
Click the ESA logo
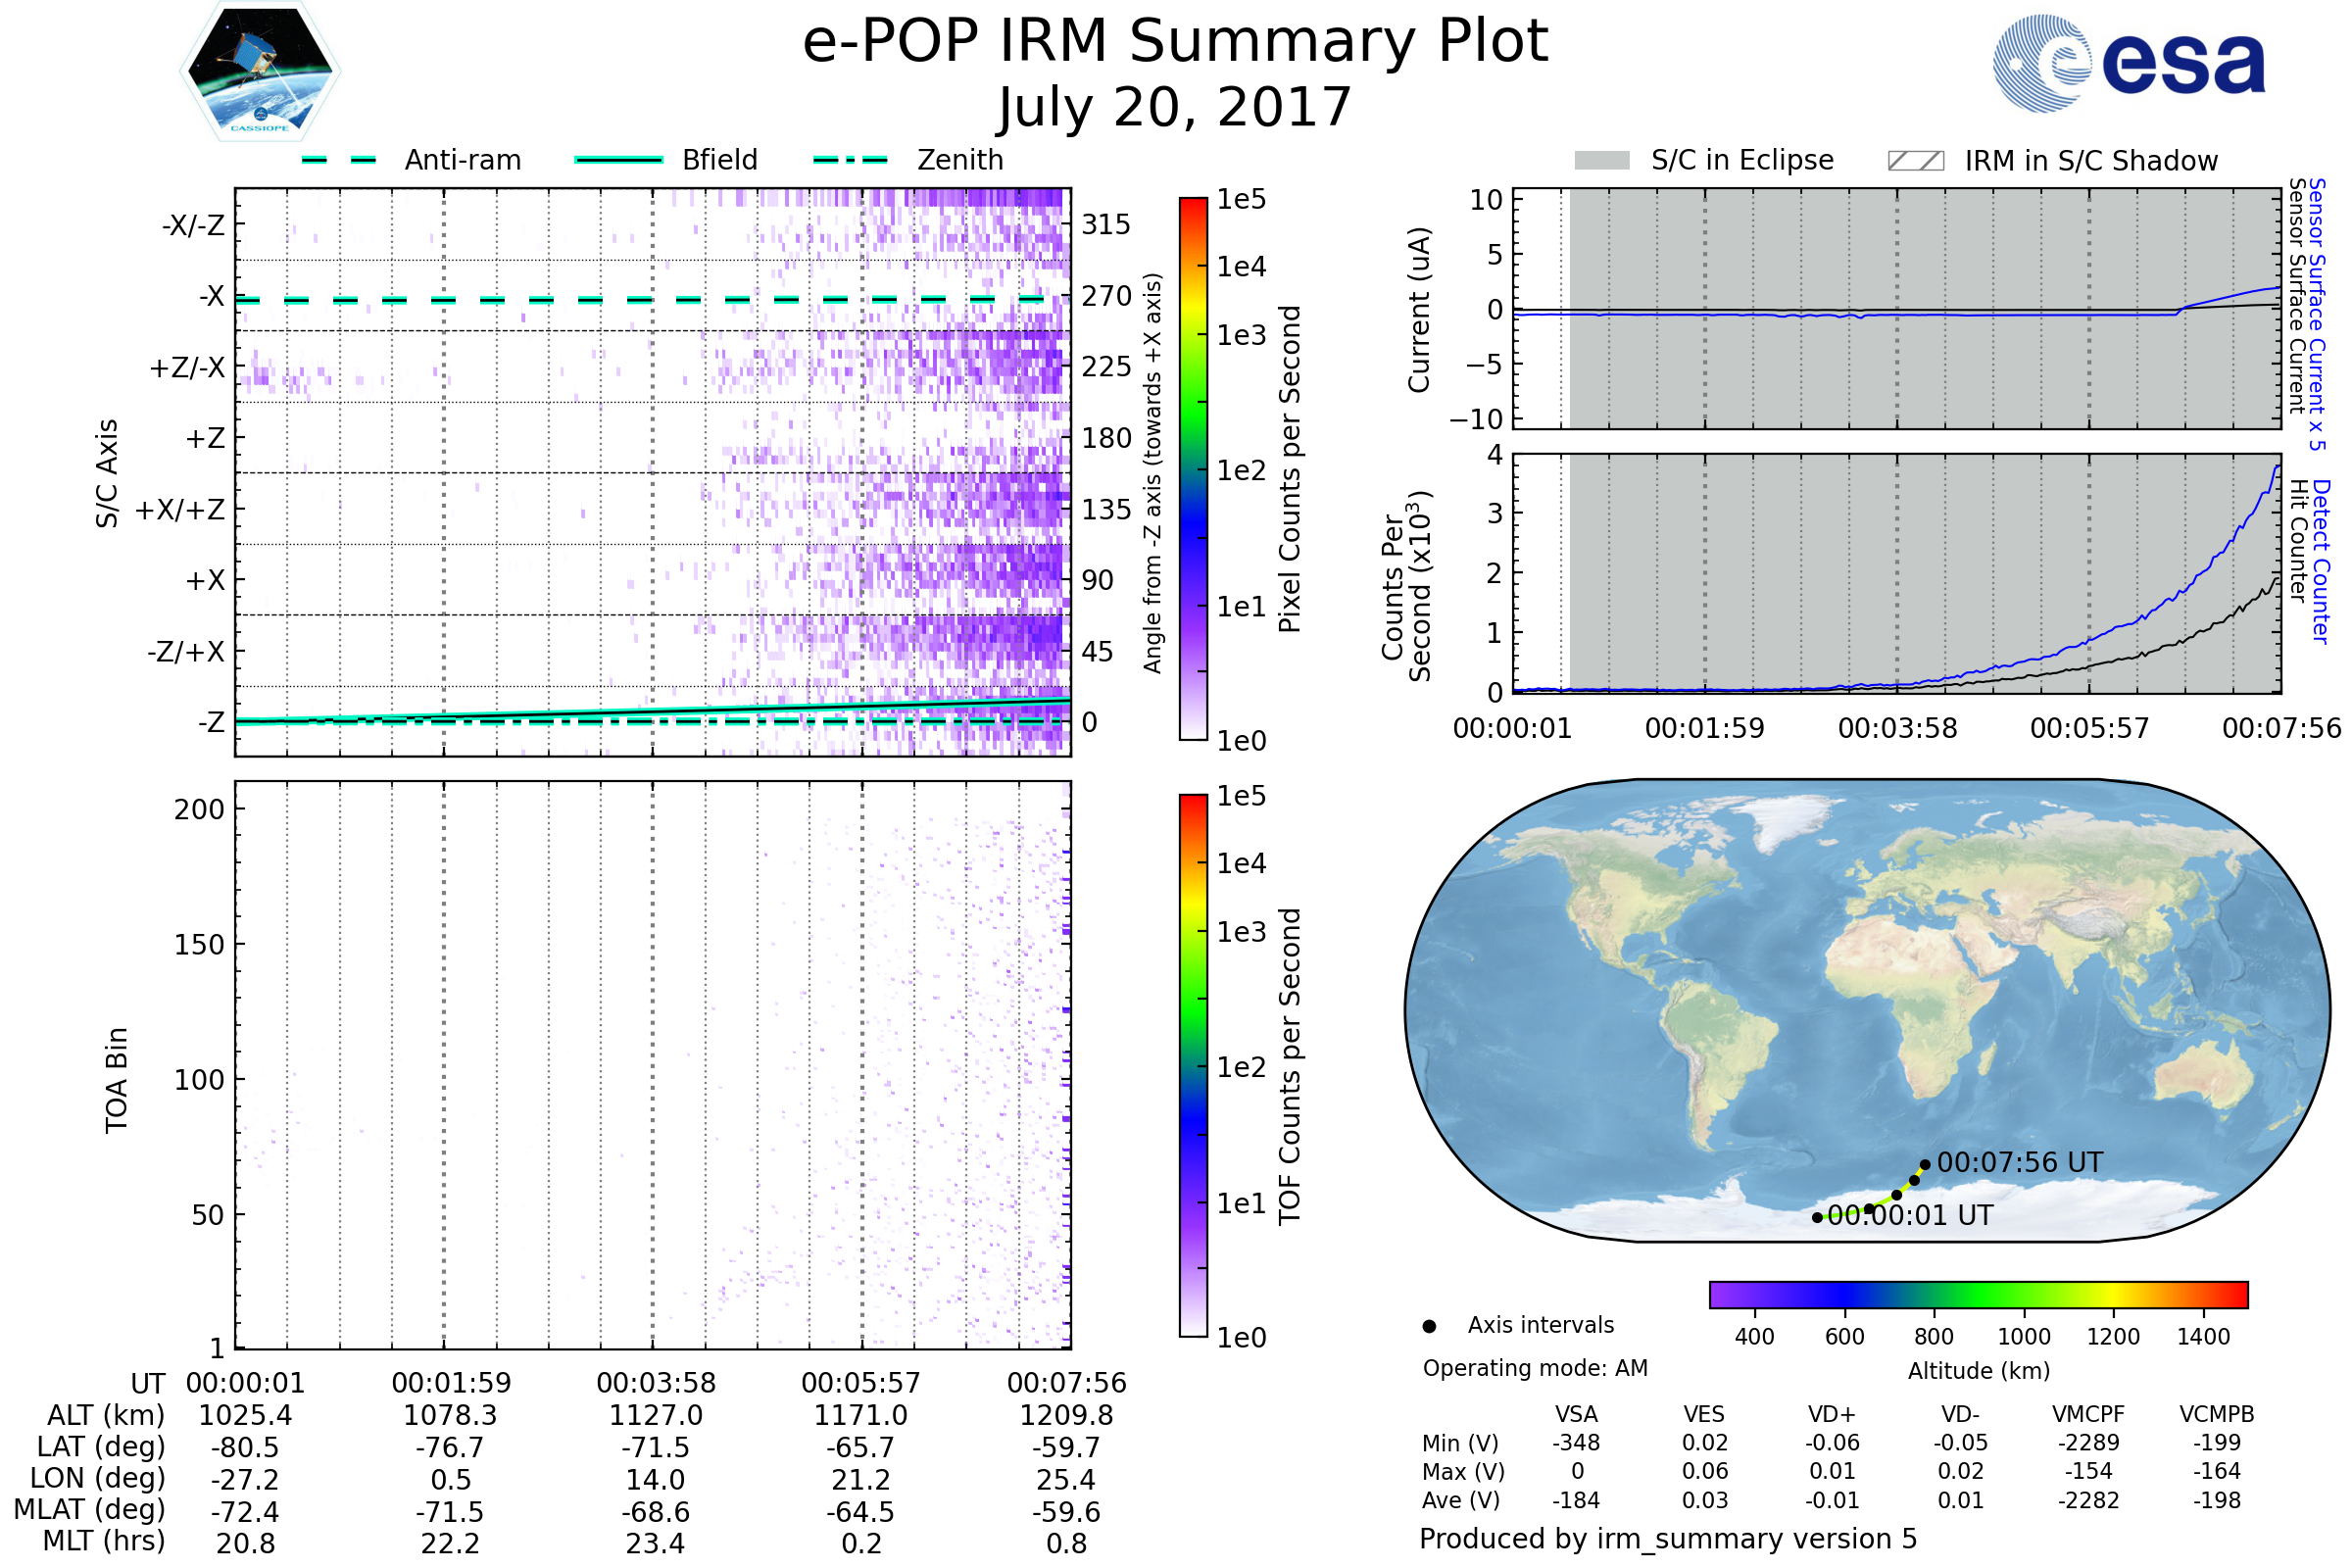[x=2130, y=63]
